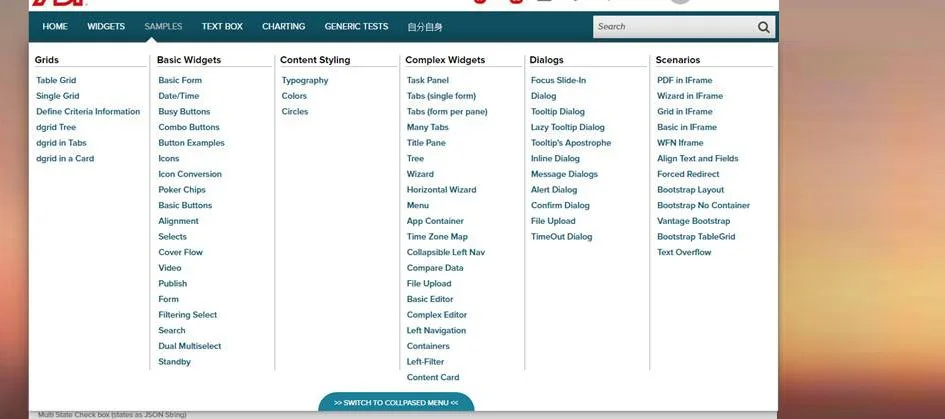This screenshot has height=419, width=945.
Task: Open the Standby sample link
Action: (x=175, y=362)
